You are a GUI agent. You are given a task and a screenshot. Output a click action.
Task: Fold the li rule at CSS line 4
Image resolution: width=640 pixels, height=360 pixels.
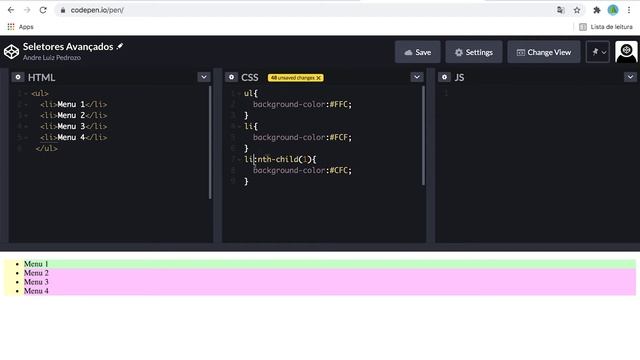click(239, 127)
